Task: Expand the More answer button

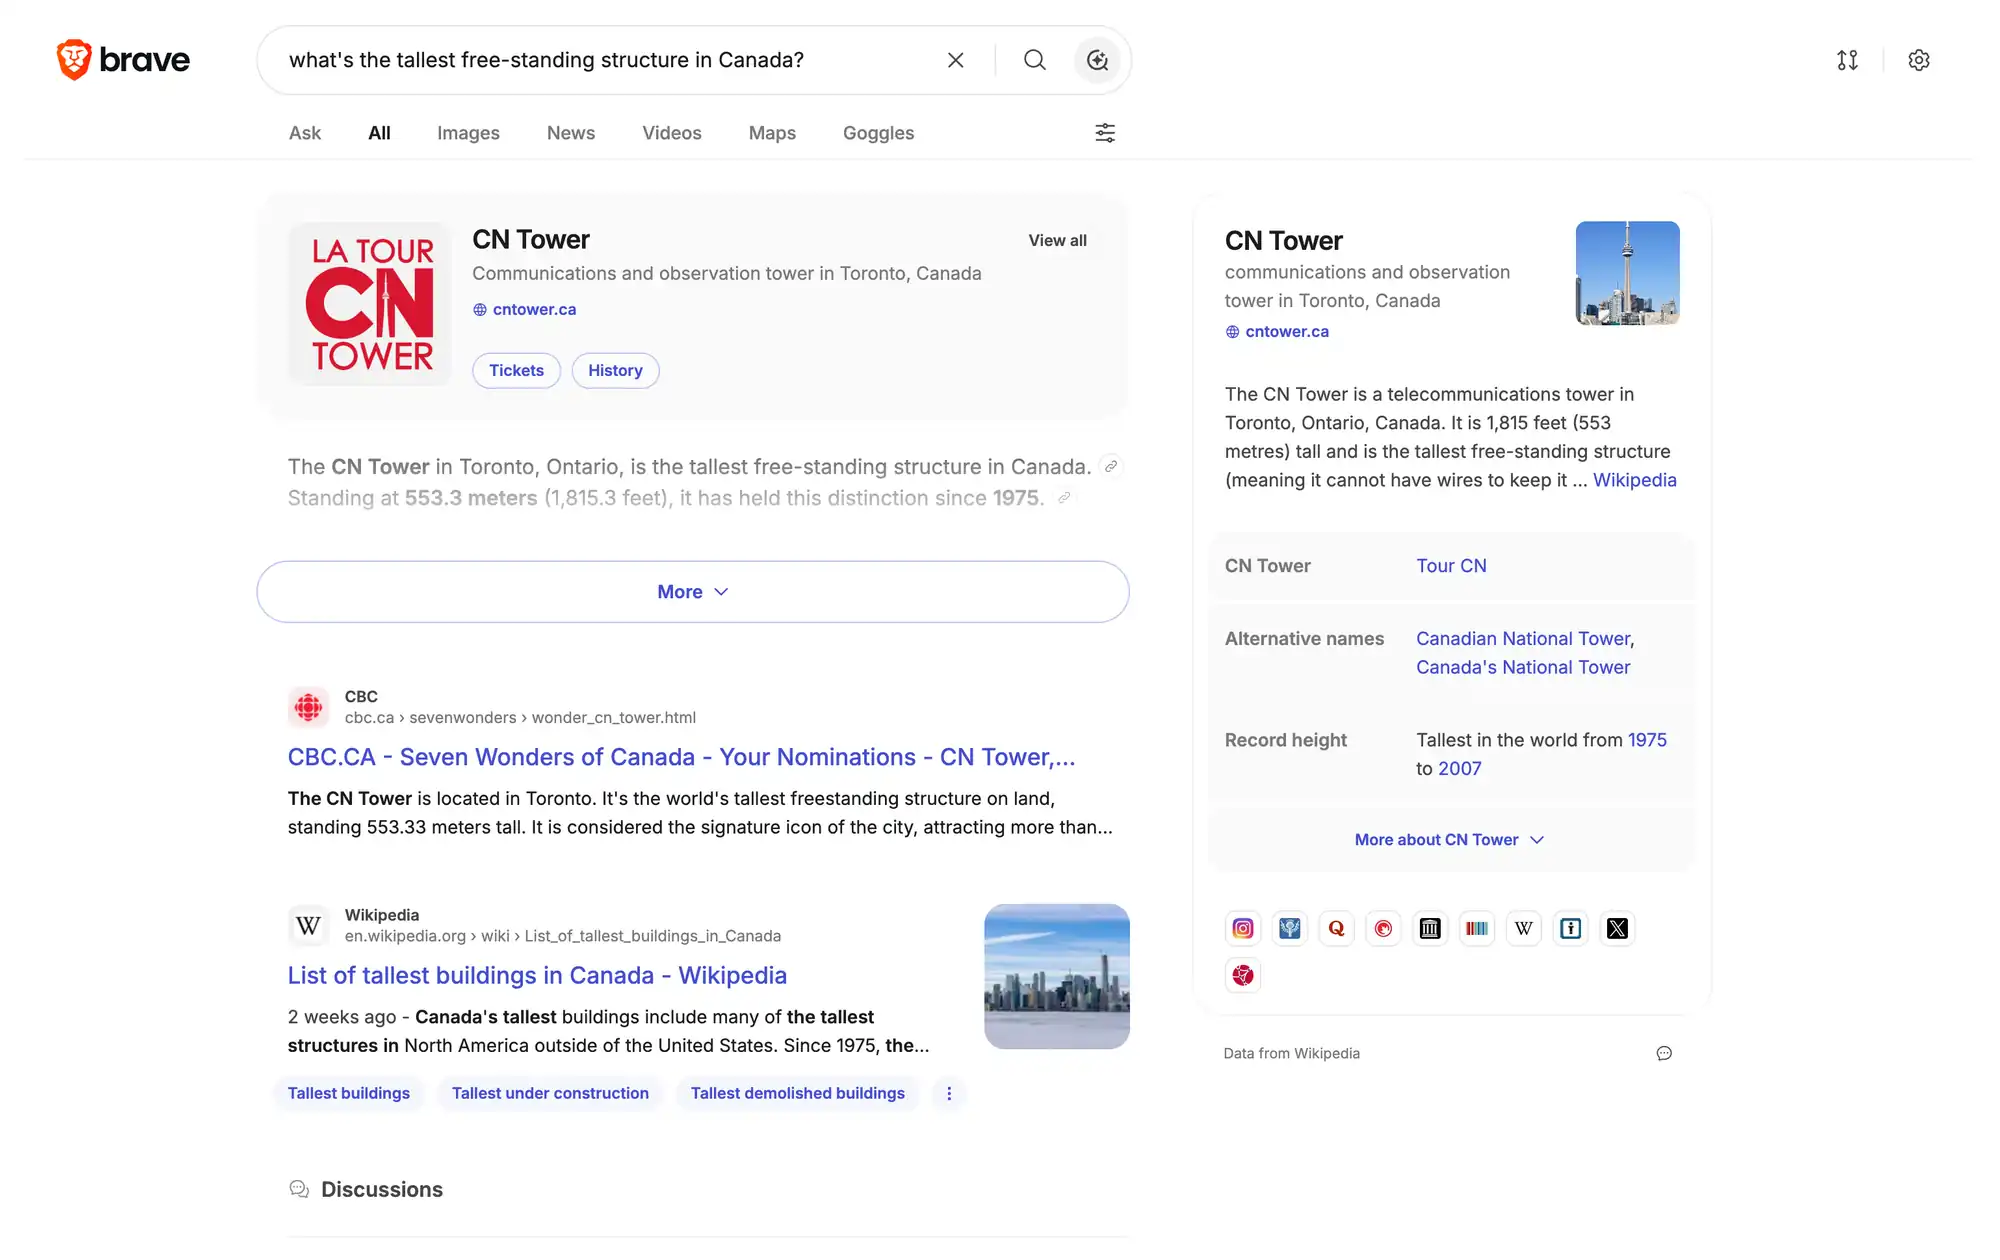Action: point(693,592)
